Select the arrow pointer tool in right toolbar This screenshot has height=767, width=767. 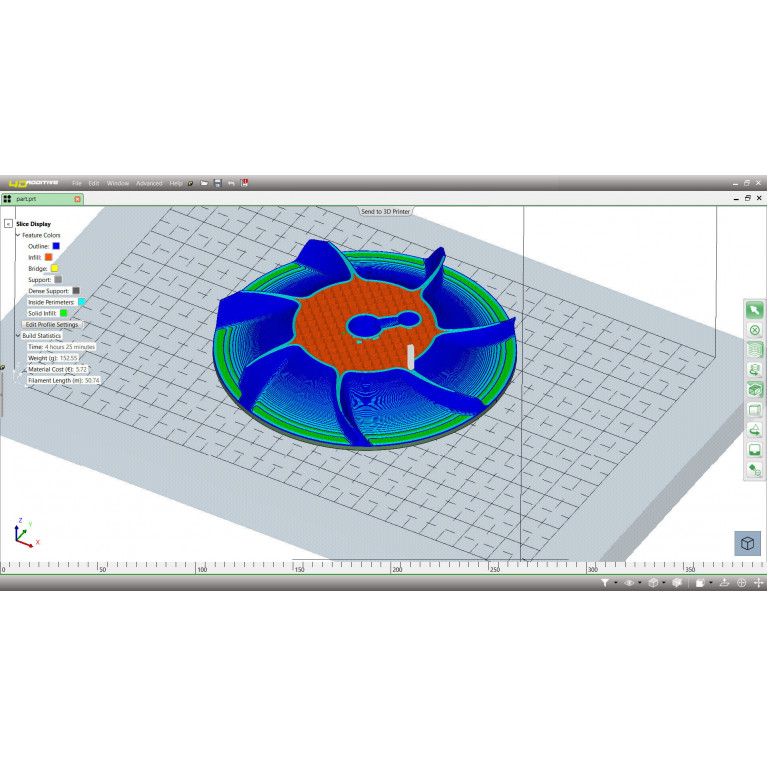pyautogui.click(x=754, y=310)
